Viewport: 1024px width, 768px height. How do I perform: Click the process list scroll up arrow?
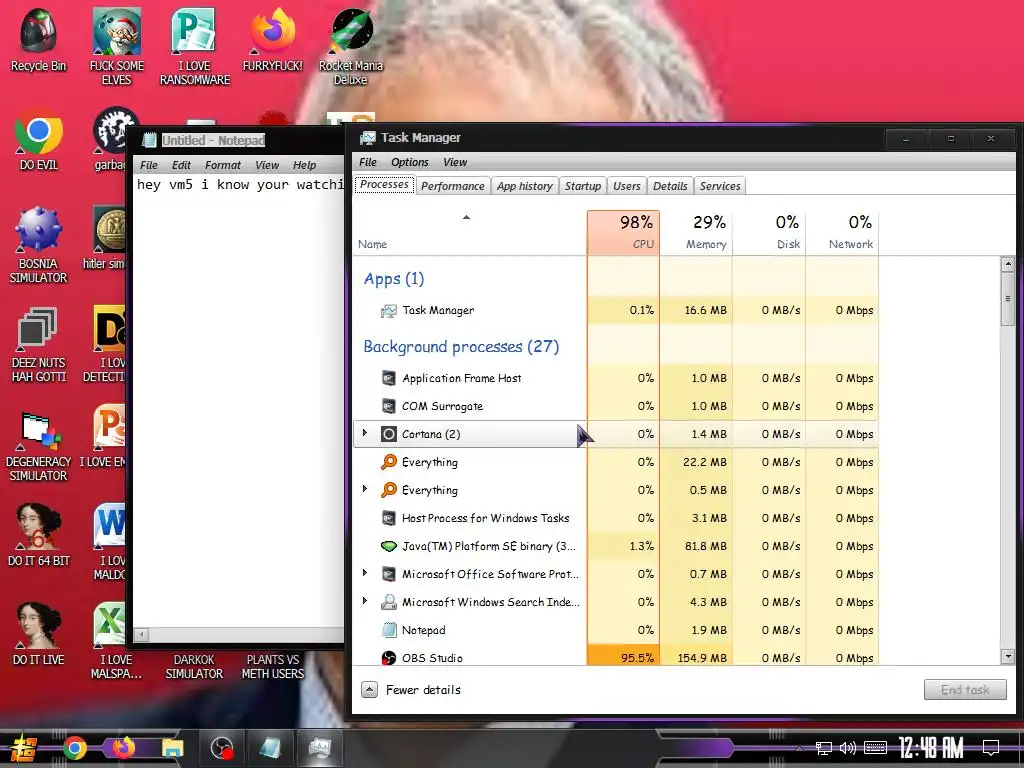[x=1008, y=264]
